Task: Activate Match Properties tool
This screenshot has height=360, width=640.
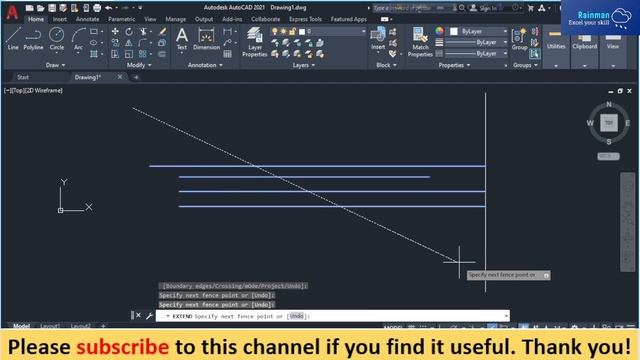Action: (420, 42)
